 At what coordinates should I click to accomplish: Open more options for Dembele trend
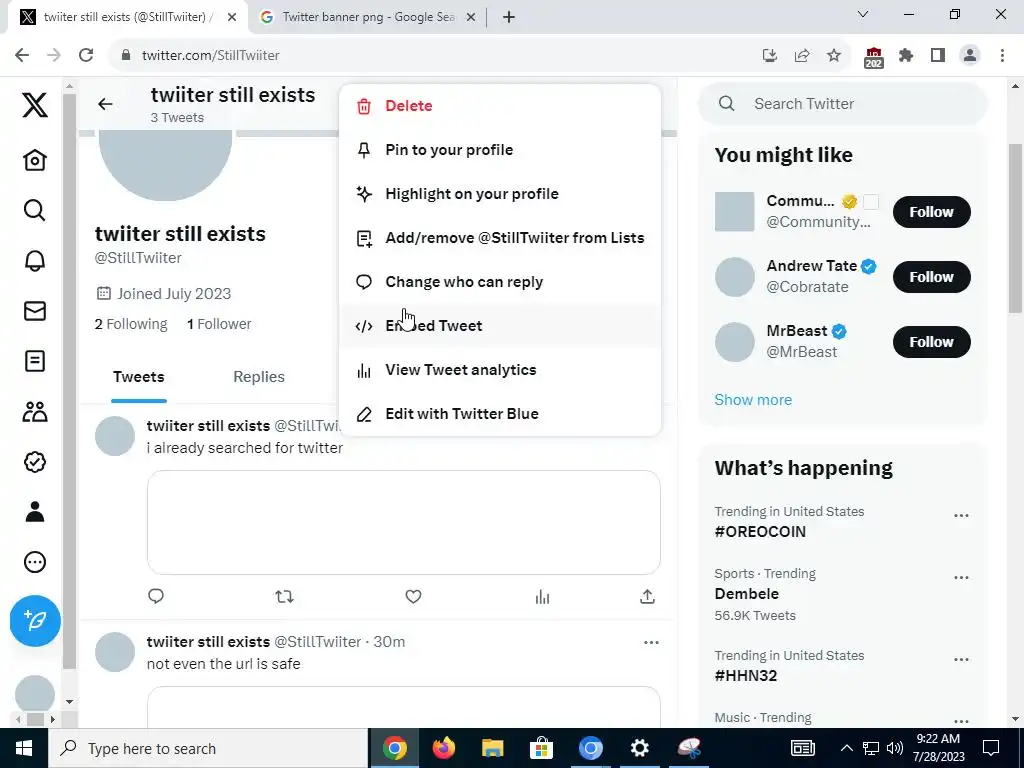click(x=961, y=578)
